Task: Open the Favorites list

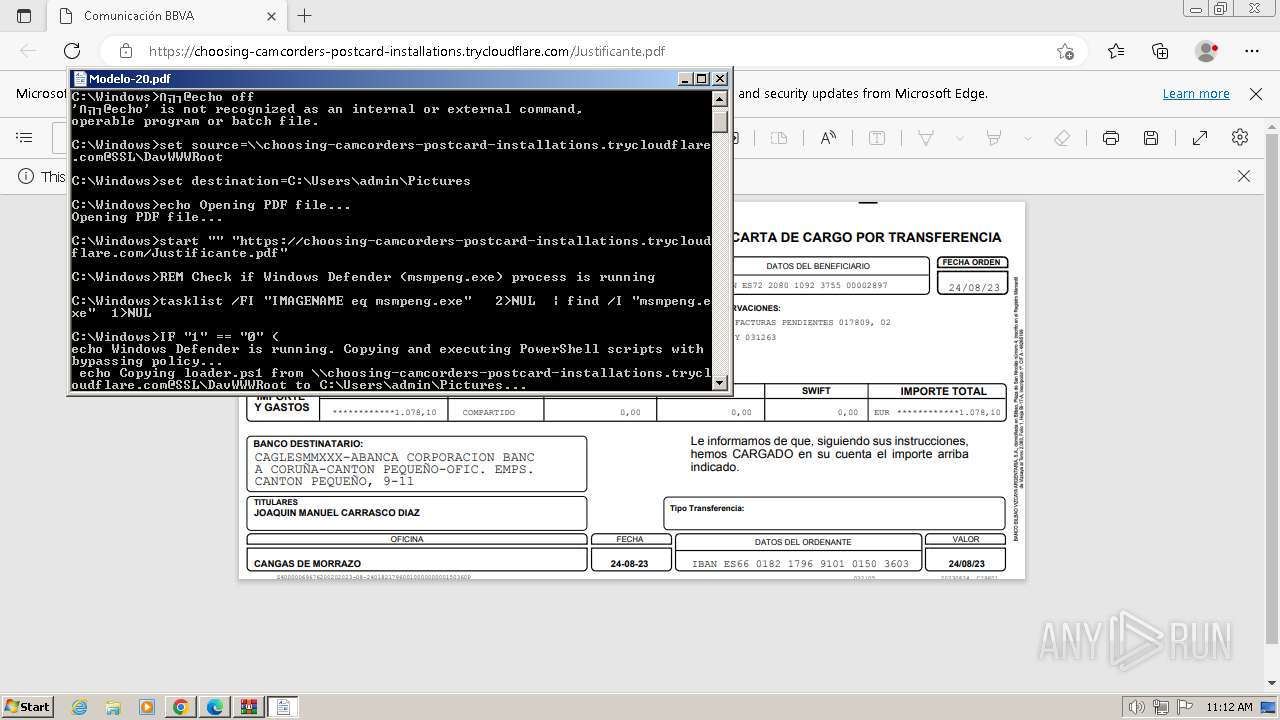Action: [1116, 51]
